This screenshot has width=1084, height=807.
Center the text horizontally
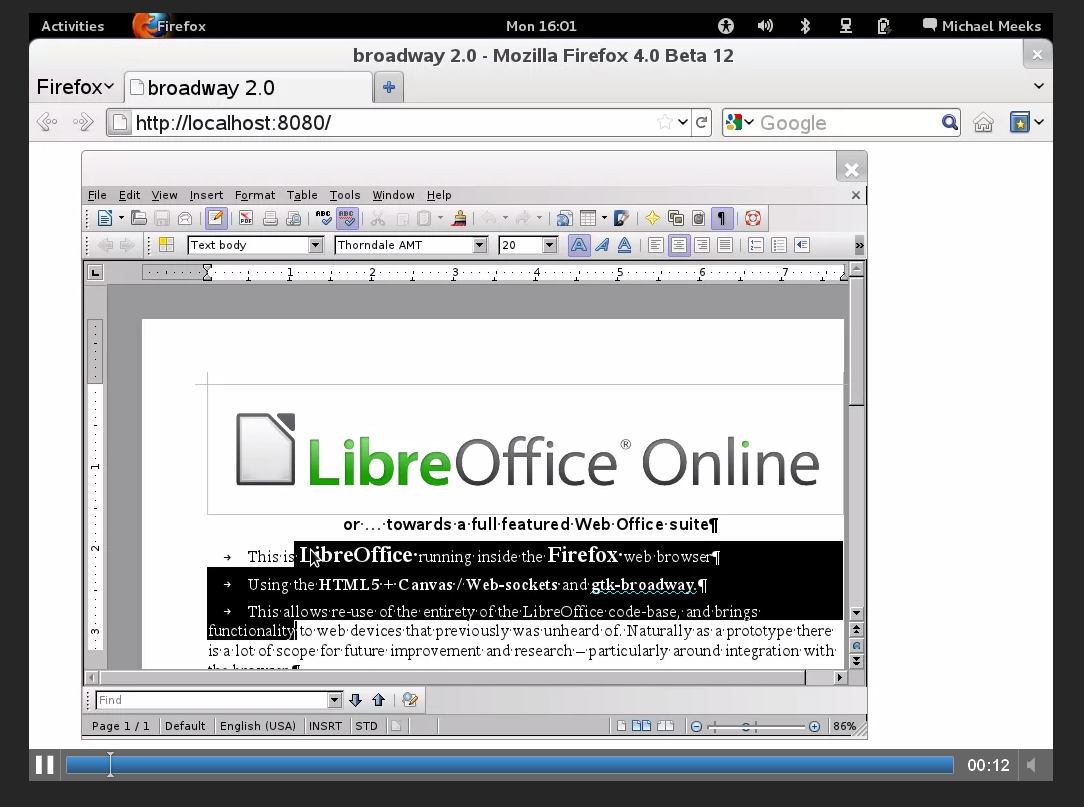[x=679, y=245]
